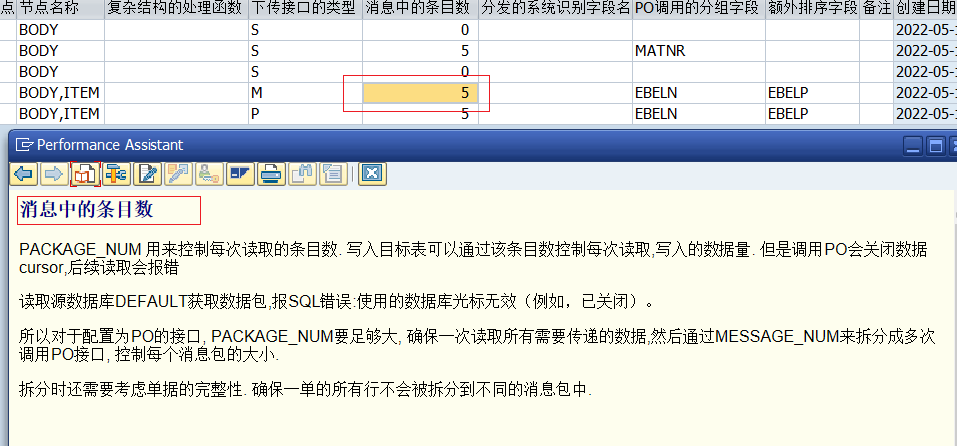957x446 pixels.
Task: Click EBELP cell in the P row
Action: pos(812,113)
